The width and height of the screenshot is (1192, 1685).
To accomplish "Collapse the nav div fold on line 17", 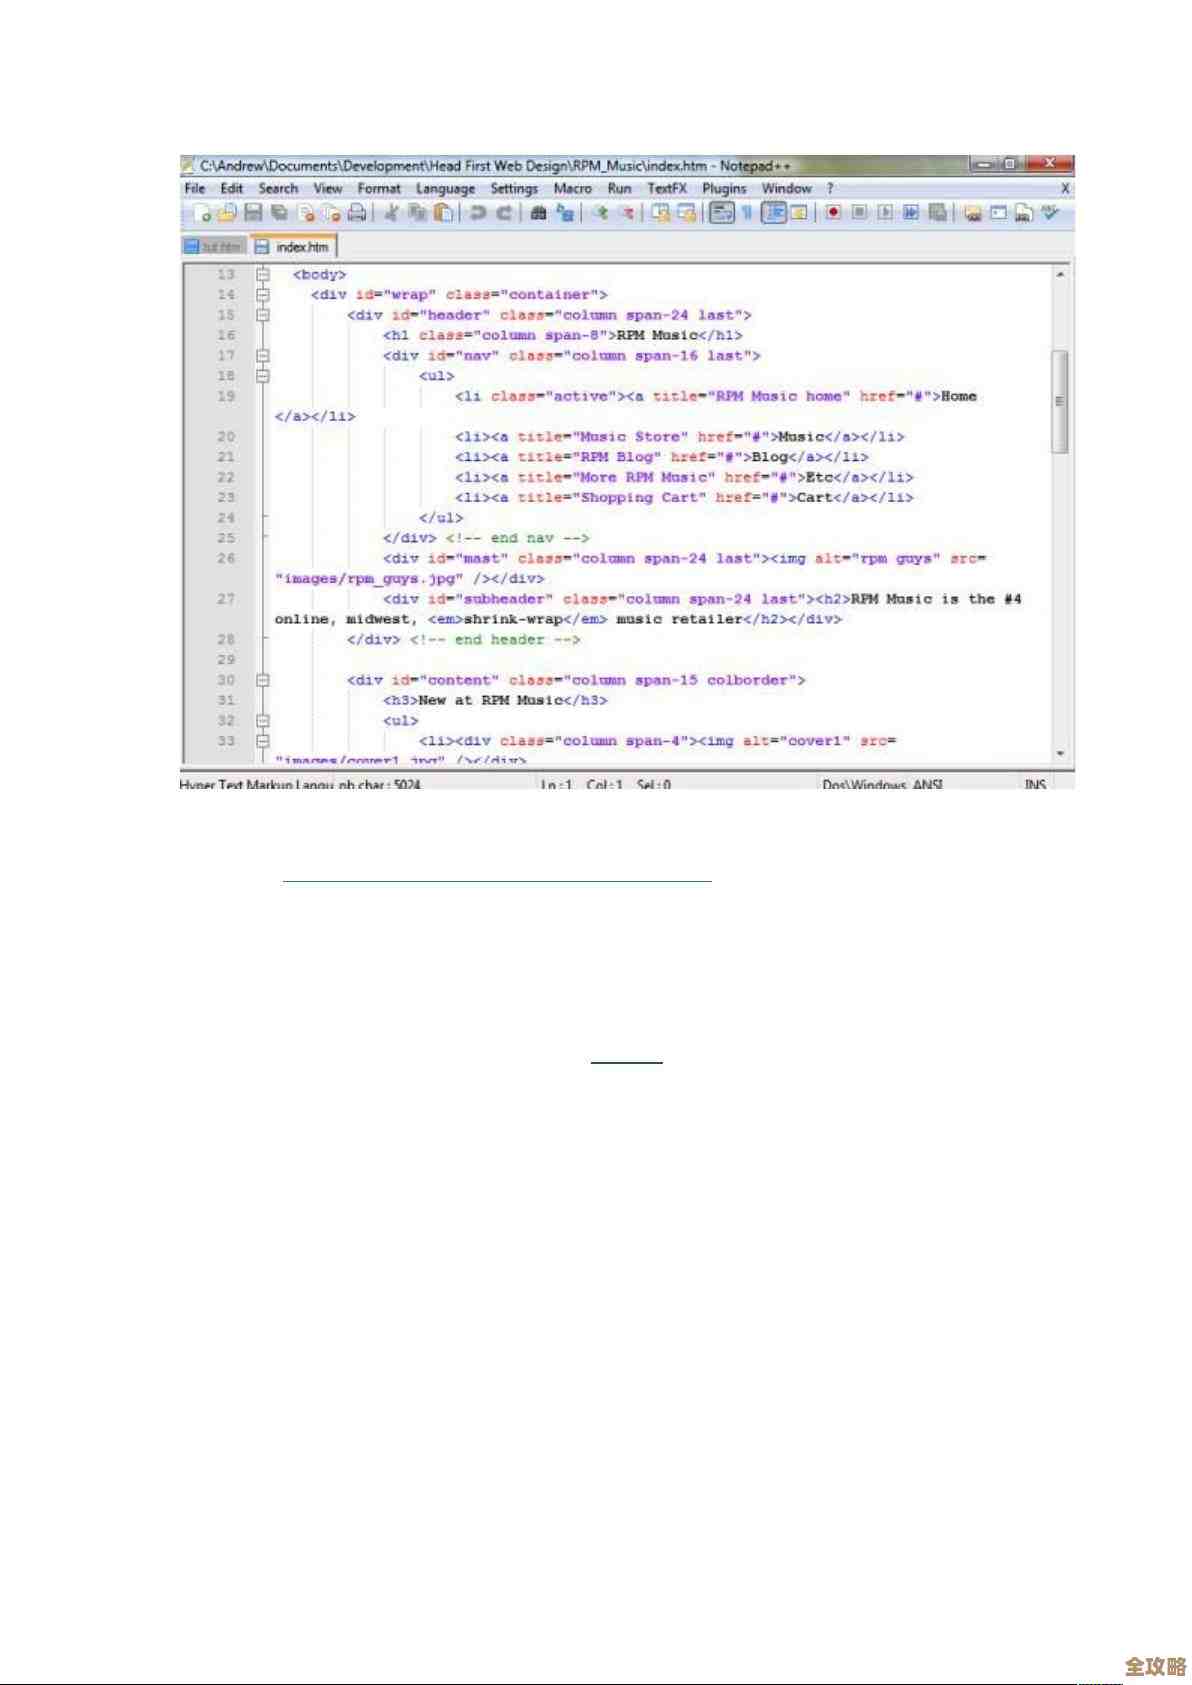I will click(262, 355).
